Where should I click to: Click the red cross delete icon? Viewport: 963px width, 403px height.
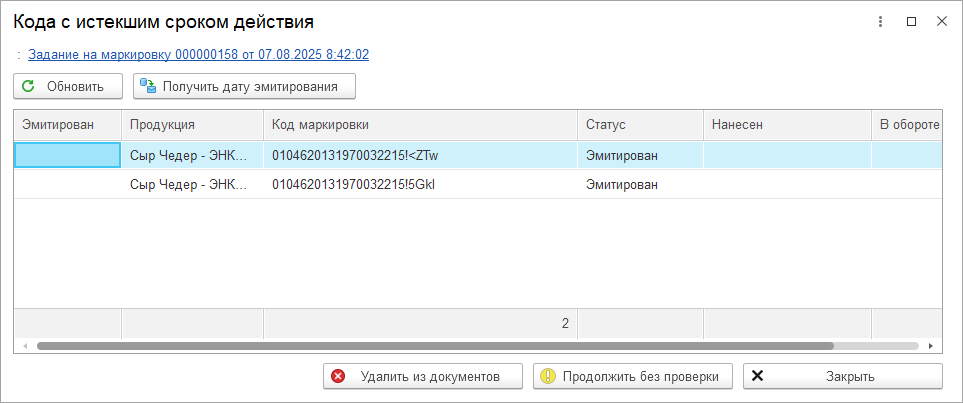coord(338,376)
